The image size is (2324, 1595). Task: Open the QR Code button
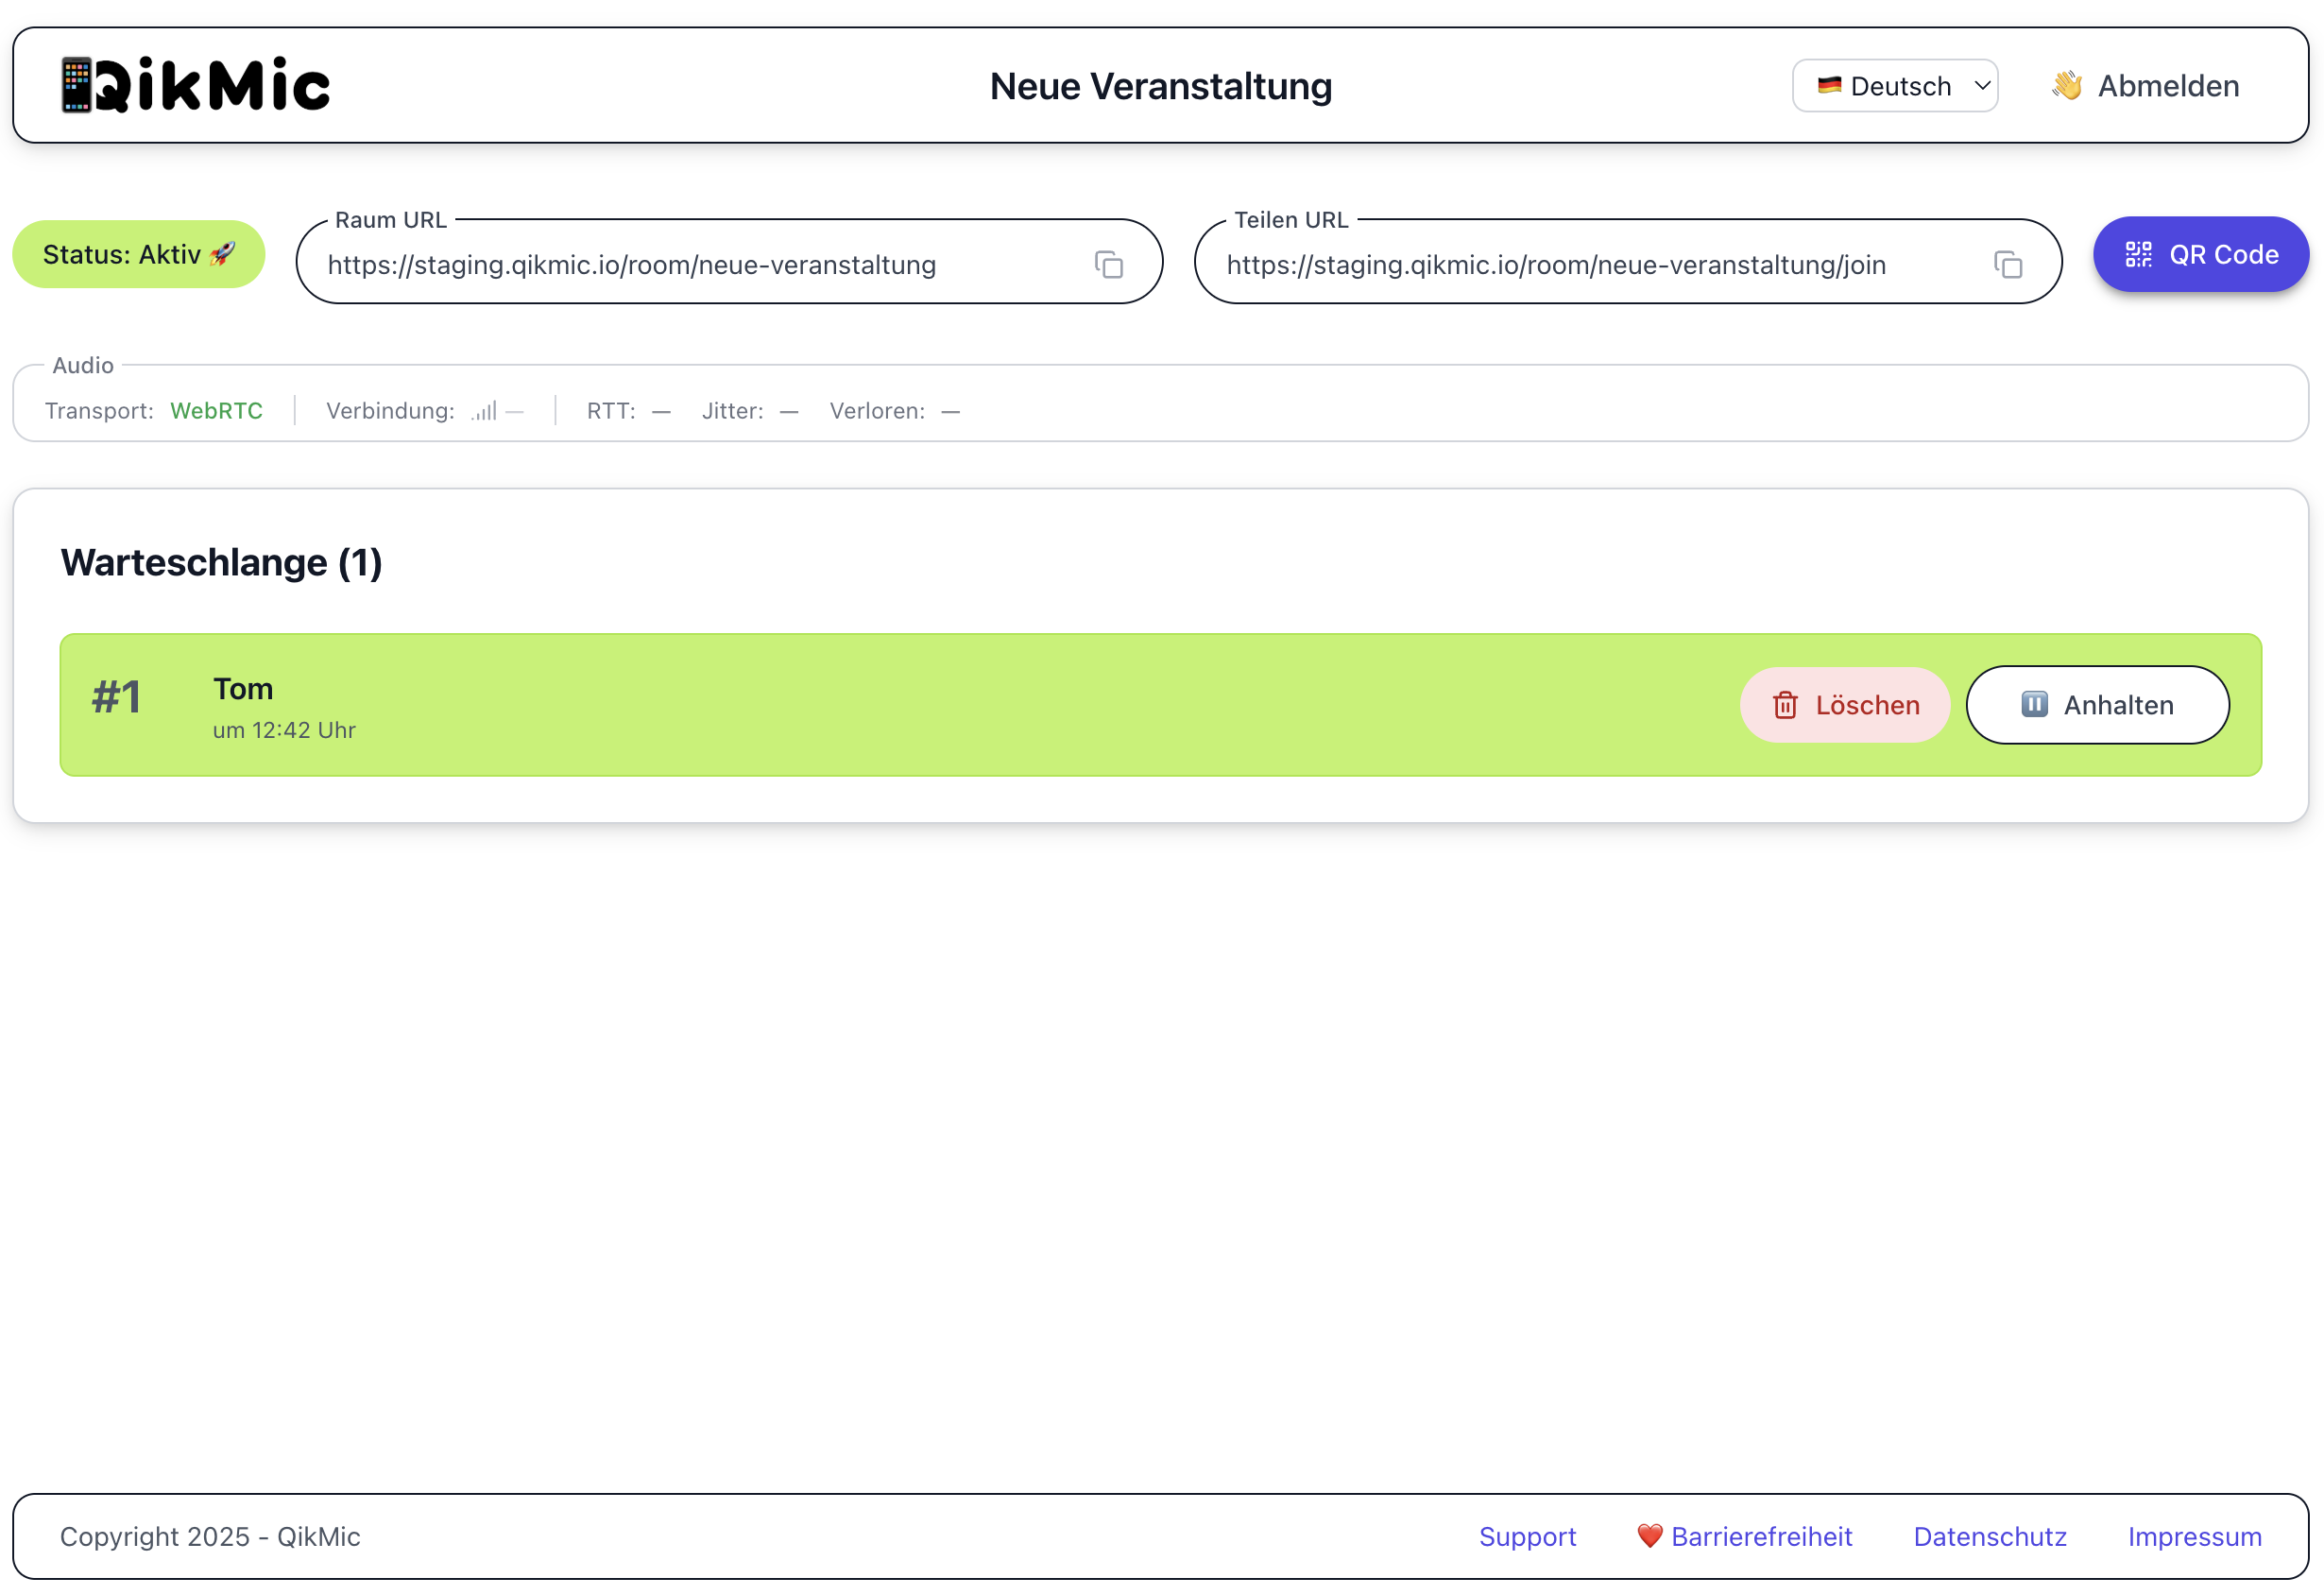[2201, 254]
